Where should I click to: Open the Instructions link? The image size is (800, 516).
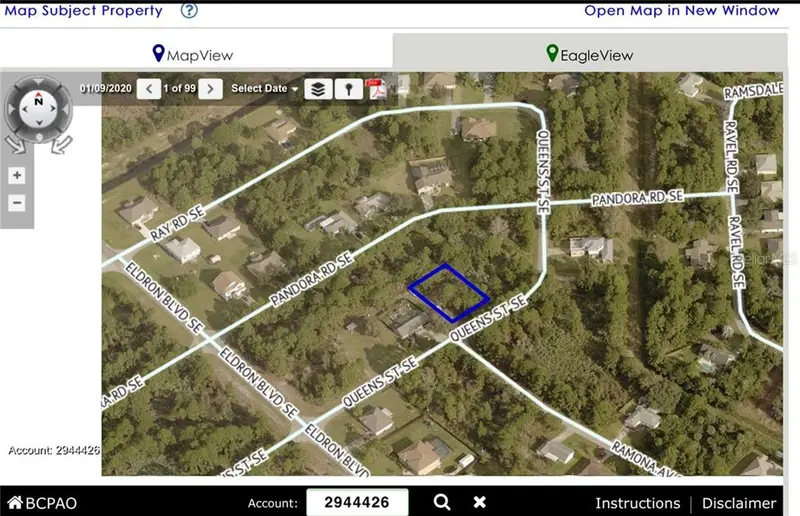point(638,503)
